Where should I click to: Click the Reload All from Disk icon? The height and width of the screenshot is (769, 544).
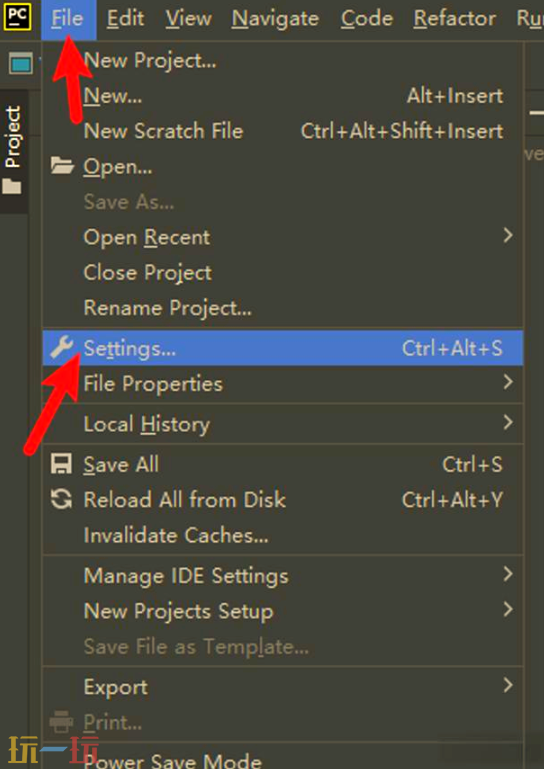[62, 499]
